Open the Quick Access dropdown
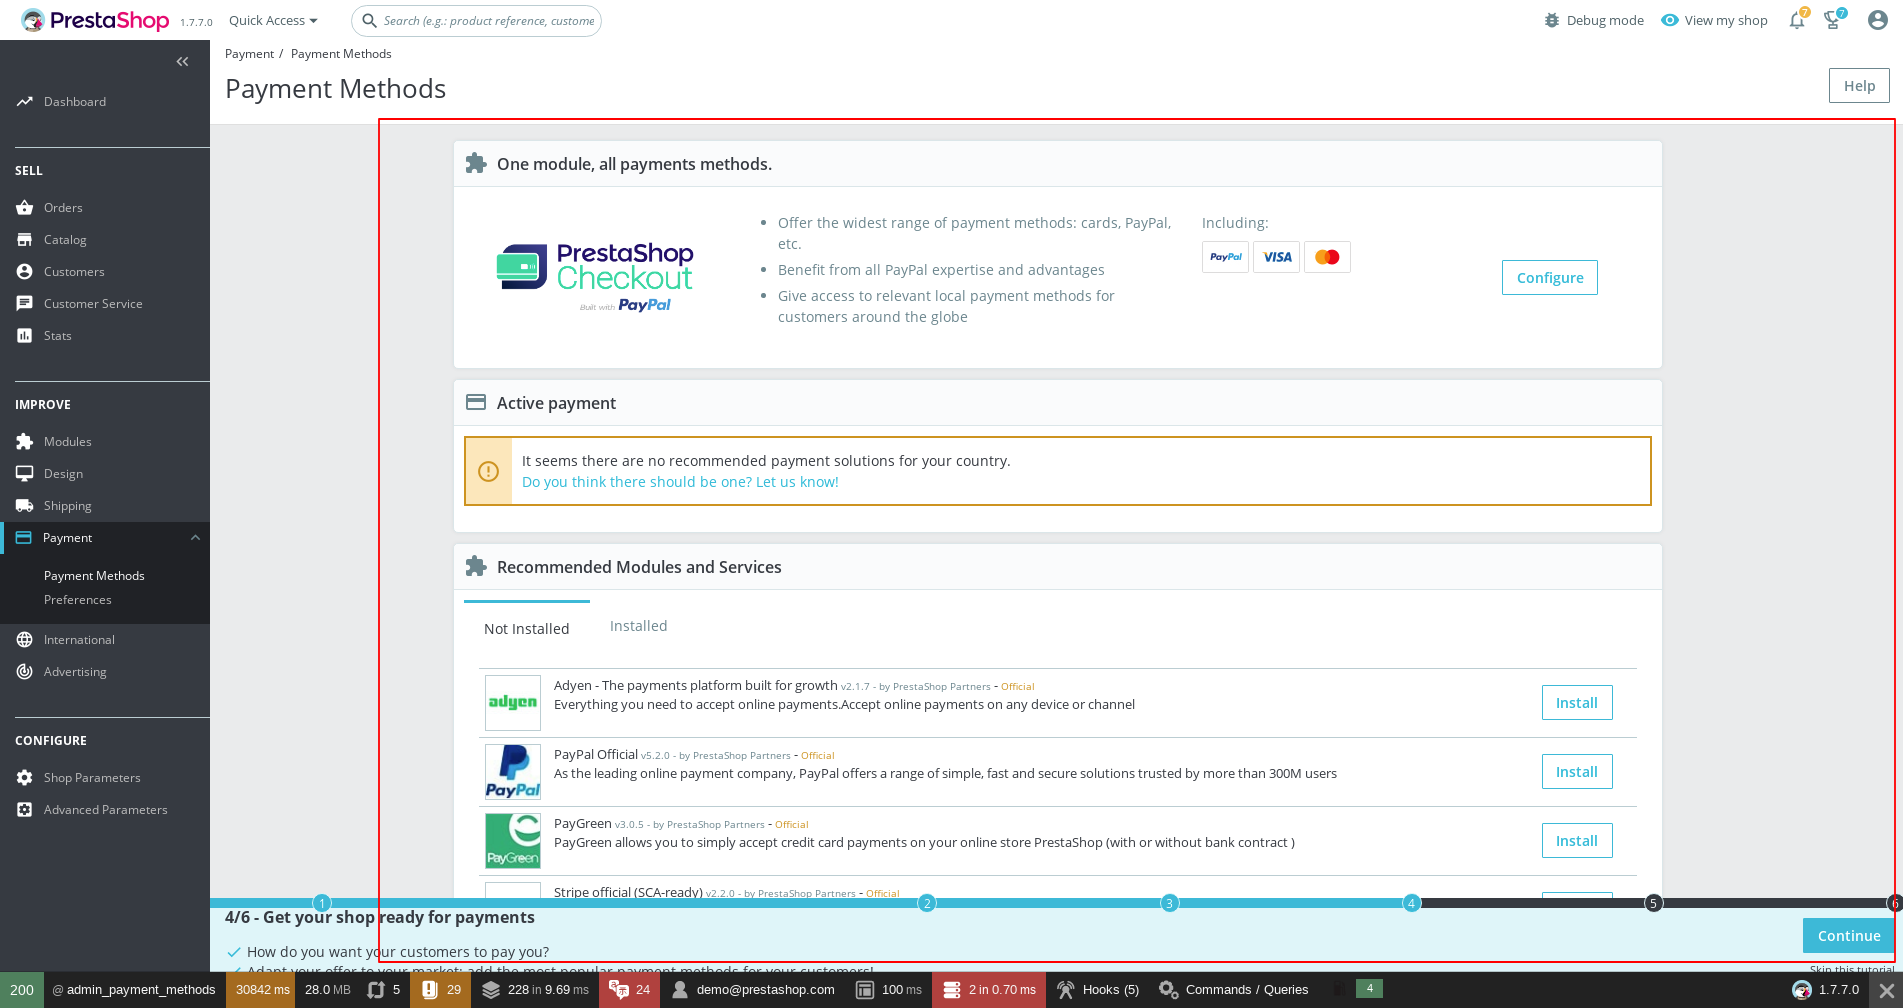Viewport: 1903px width, 1008px height. [271, 20]
